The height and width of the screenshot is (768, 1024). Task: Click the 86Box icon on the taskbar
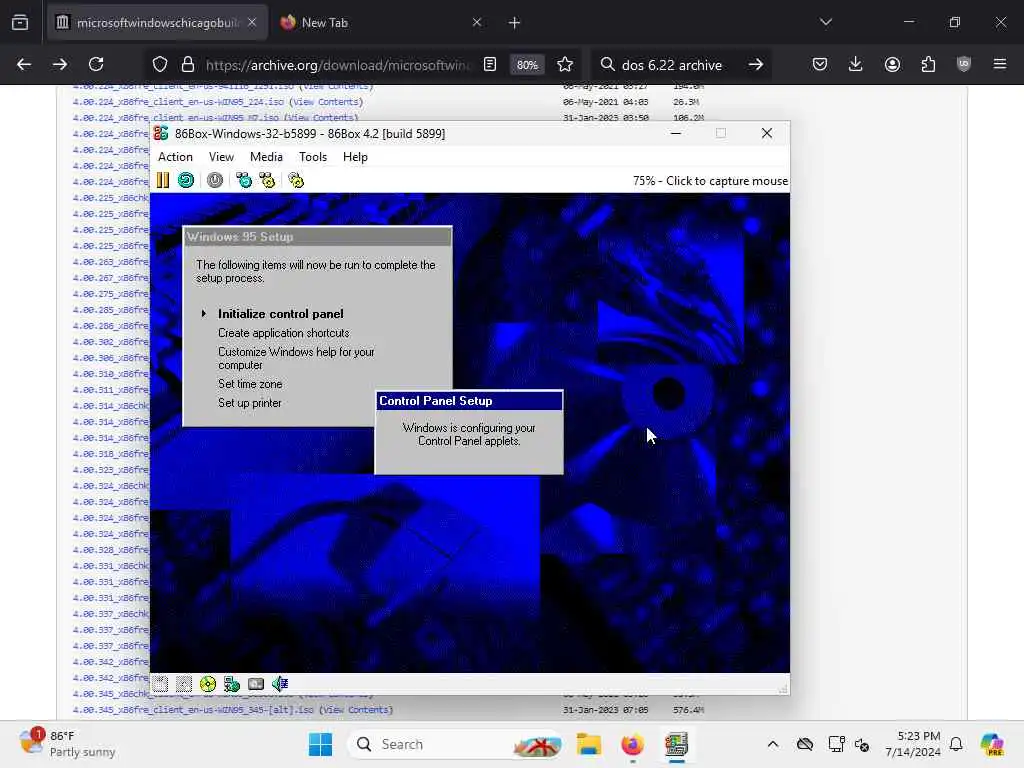[x=677, y=744]
